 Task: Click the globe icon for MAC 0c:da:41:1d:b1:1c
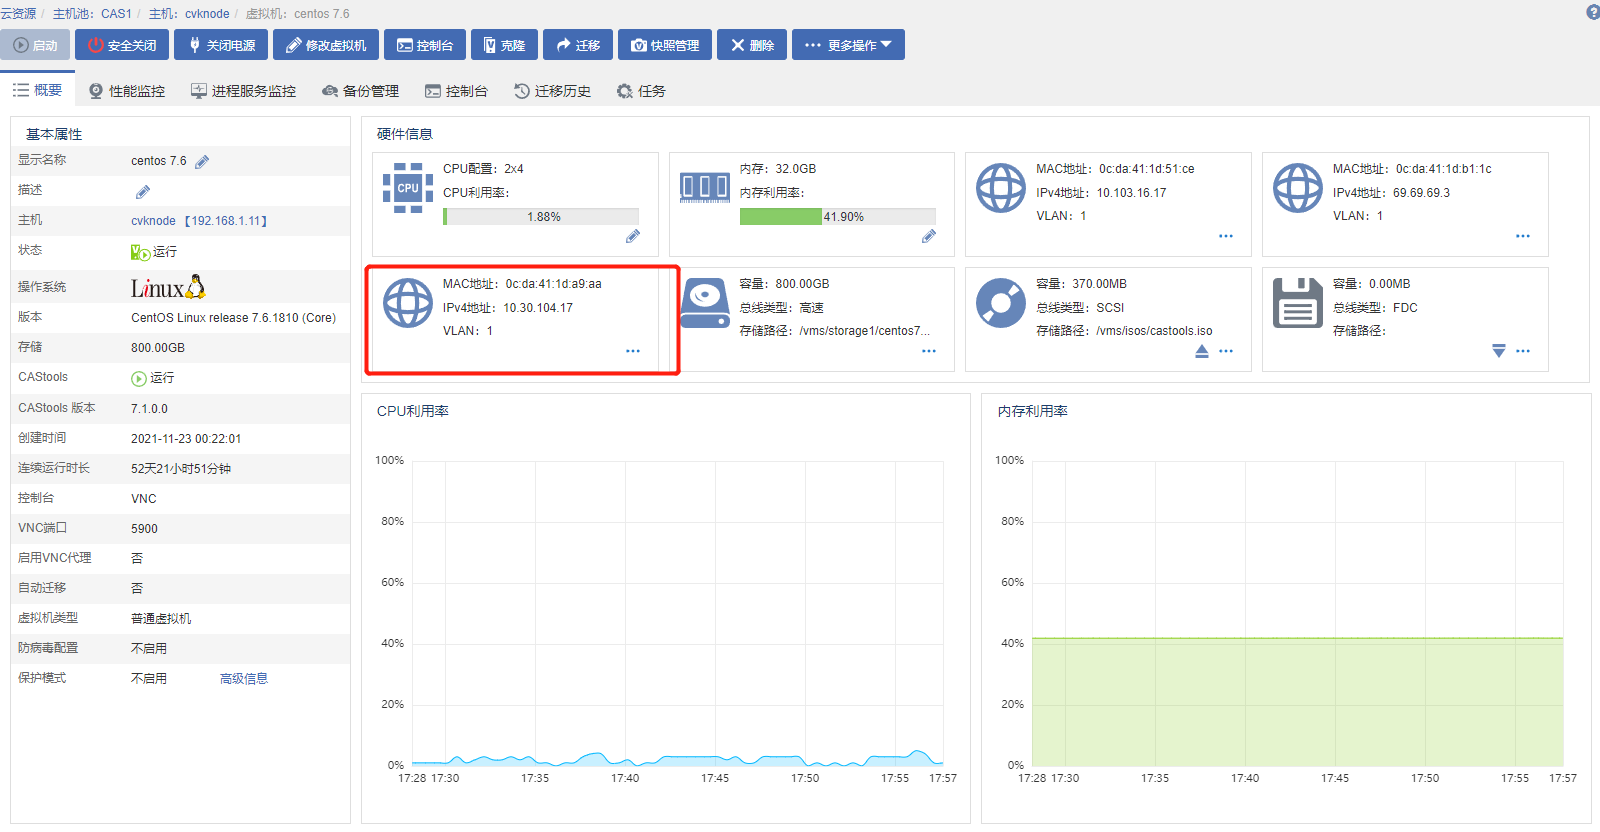[x=1298, y=188]
